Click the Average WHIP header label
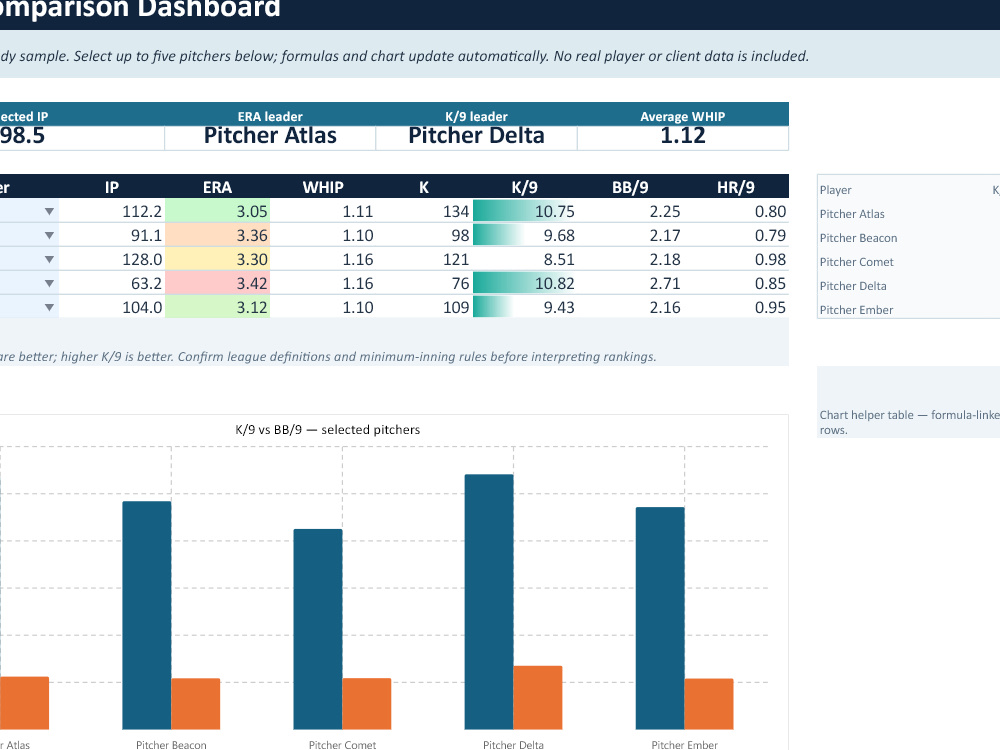This screenshot has width=1000, height=750. pos(682,117)
